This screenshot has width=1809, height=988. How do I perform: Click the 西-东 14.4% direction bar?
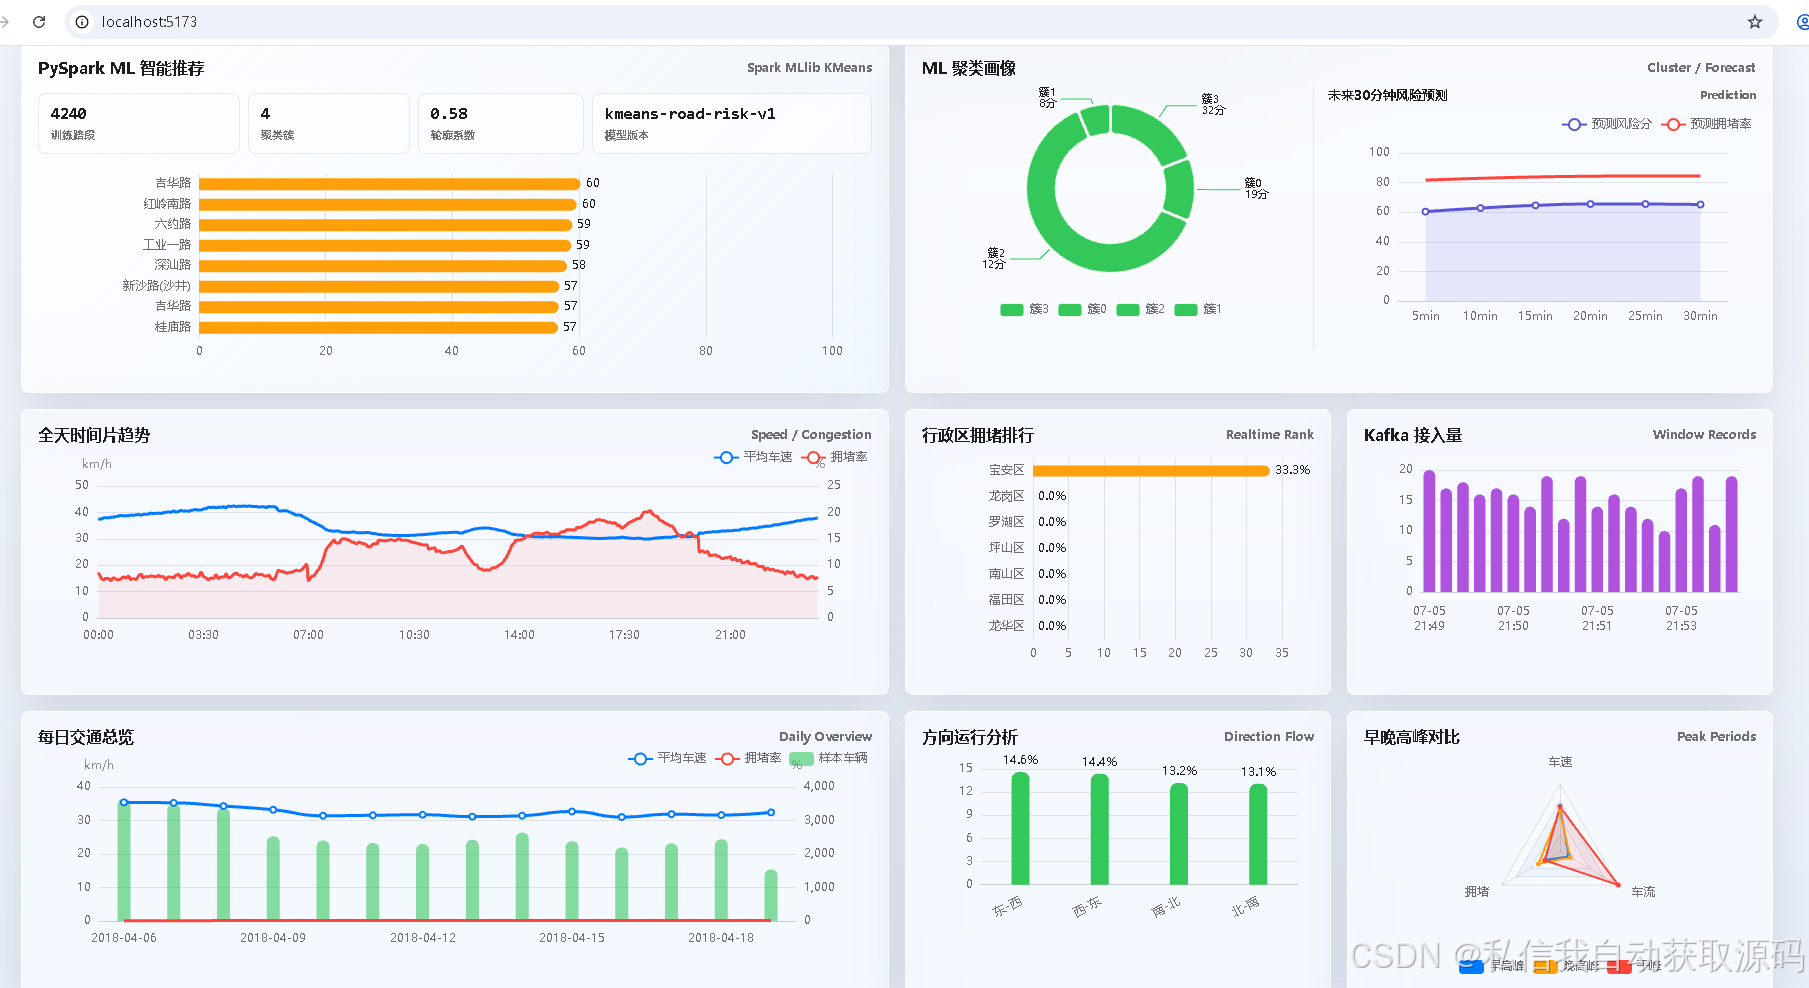coord(1100,830)
